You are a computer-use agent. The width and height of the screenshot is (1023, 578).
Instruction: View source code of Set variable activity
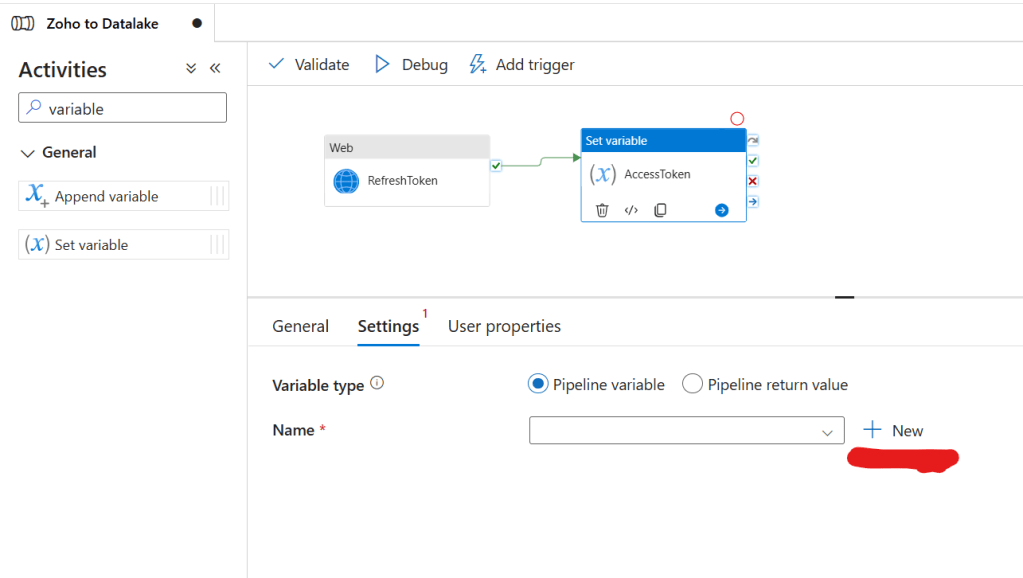click(631, 210)
